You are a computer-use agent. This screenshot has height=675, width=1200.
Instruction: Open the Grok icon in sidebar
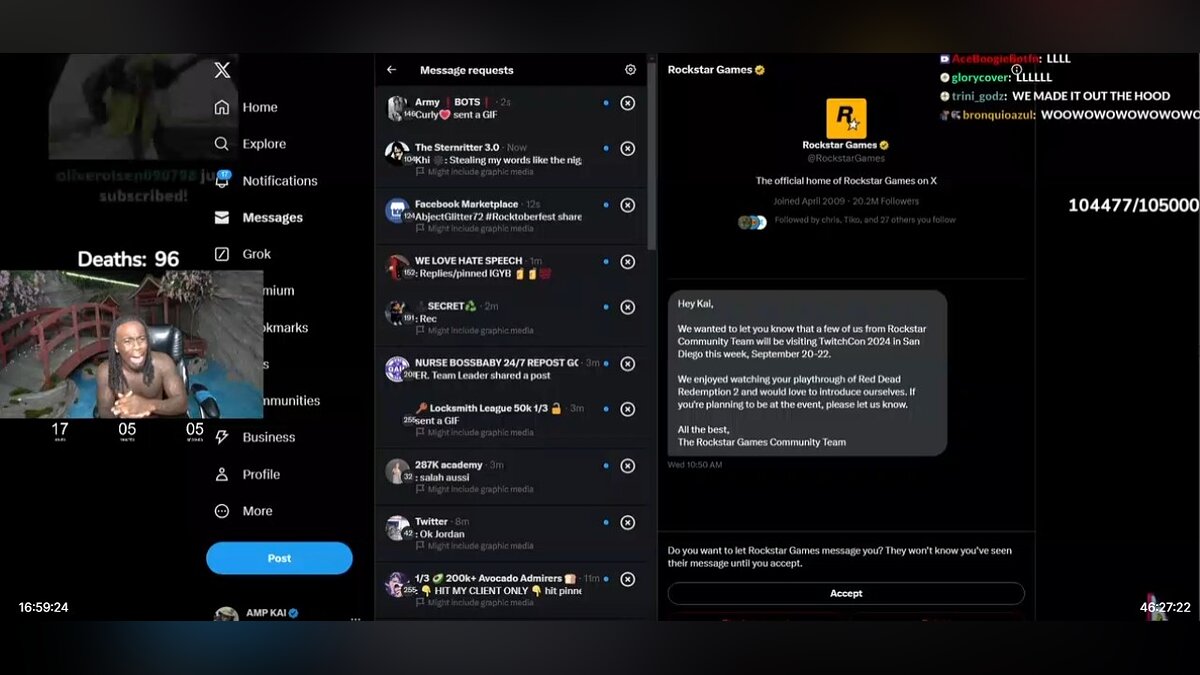222,254
